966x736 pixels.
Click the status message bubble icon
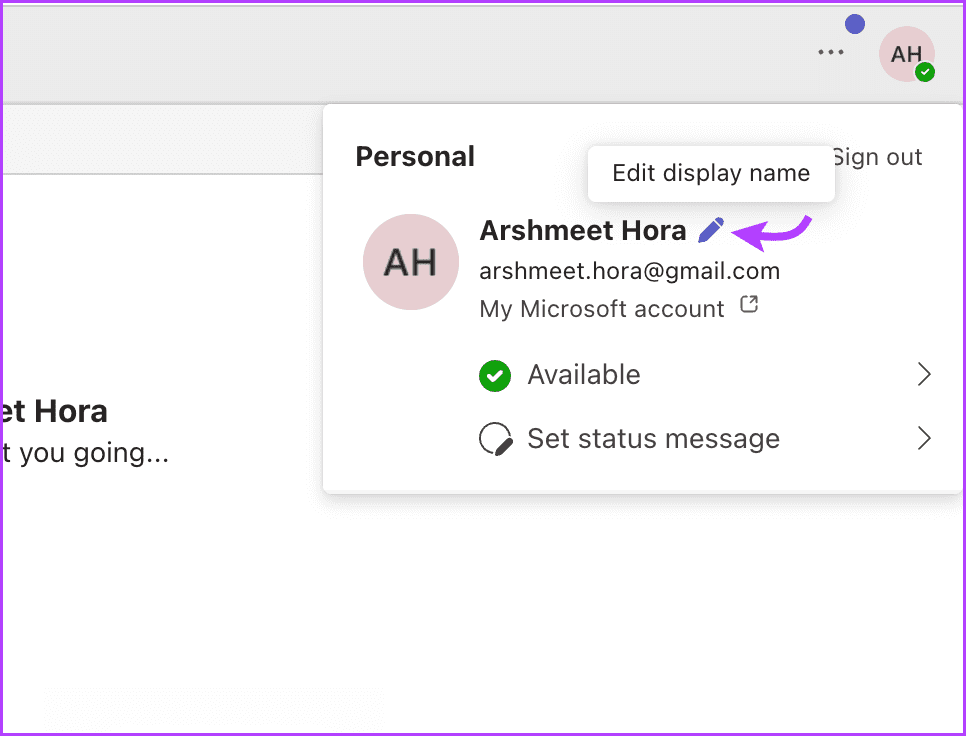[x=495, y=439]
